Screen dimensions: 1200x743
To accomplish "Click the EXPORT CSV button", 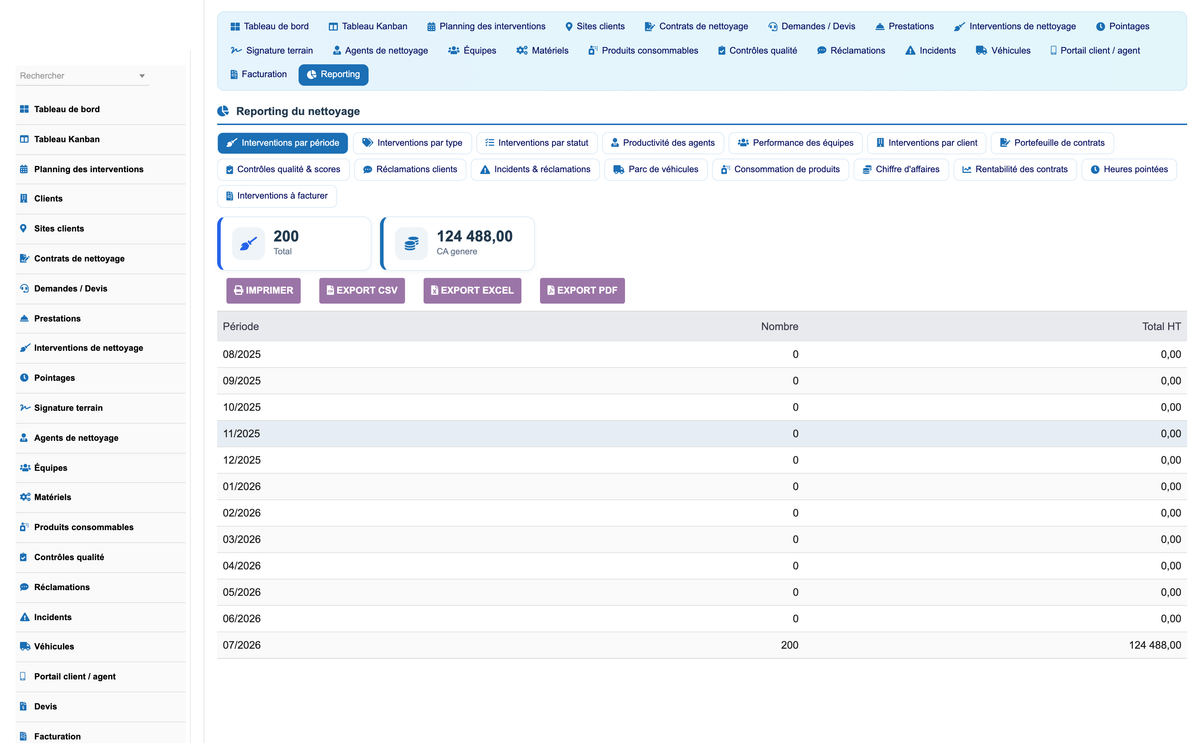I will 362,290.
